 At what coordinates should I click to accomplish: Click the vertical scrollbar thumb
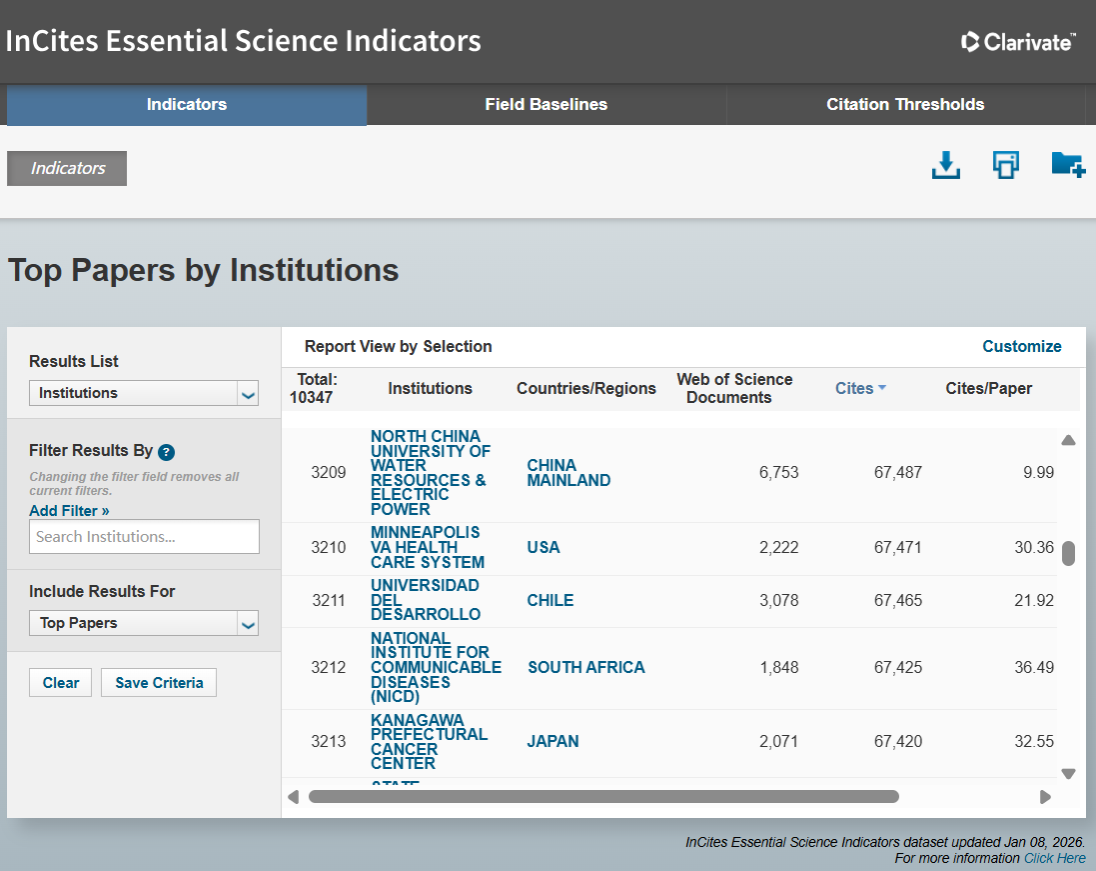(x=1068, y=553)
